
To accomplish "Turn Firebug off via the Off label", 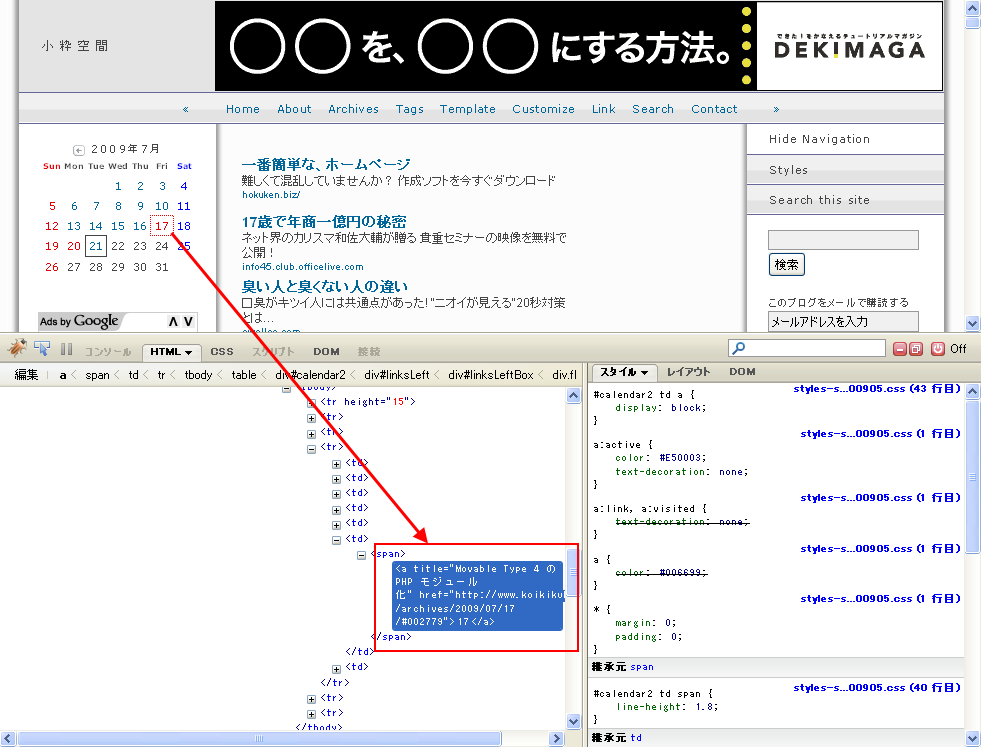I will click(958, 349).
